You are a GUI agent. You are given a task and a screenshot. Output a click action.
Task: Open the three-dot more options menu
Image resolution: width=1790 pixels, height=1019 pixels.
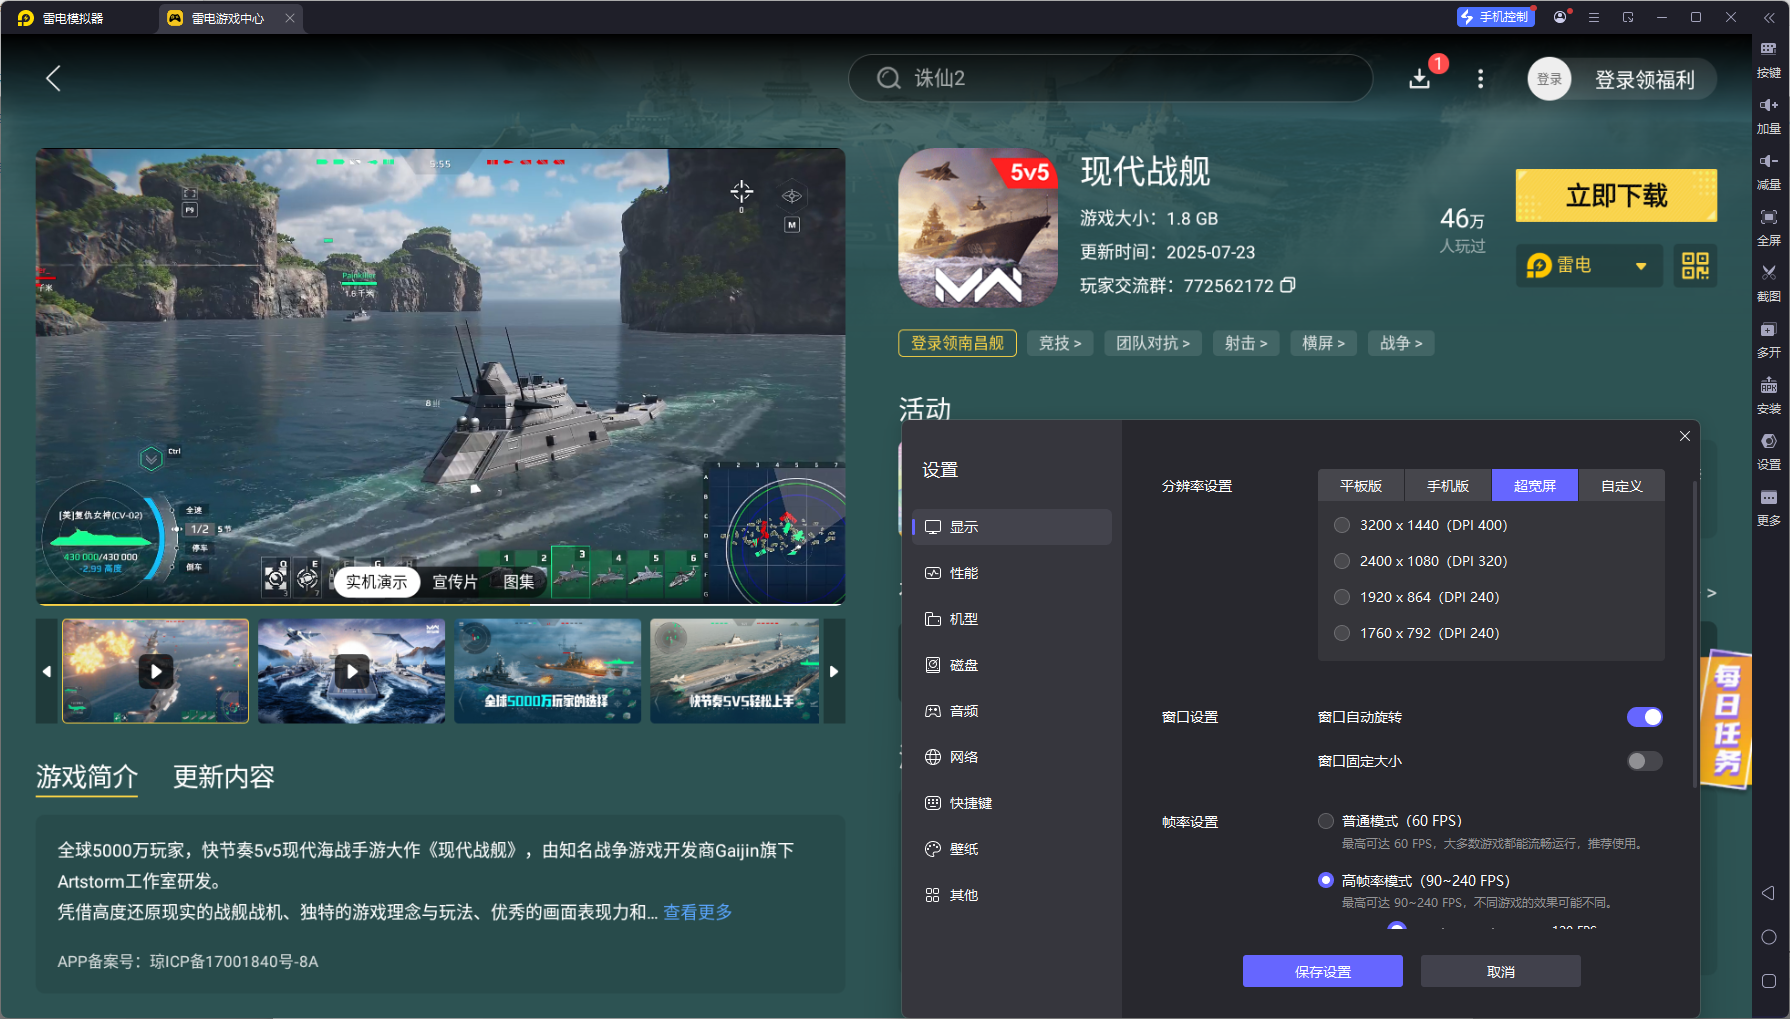pyautogui.click(x=1481, y=79)
